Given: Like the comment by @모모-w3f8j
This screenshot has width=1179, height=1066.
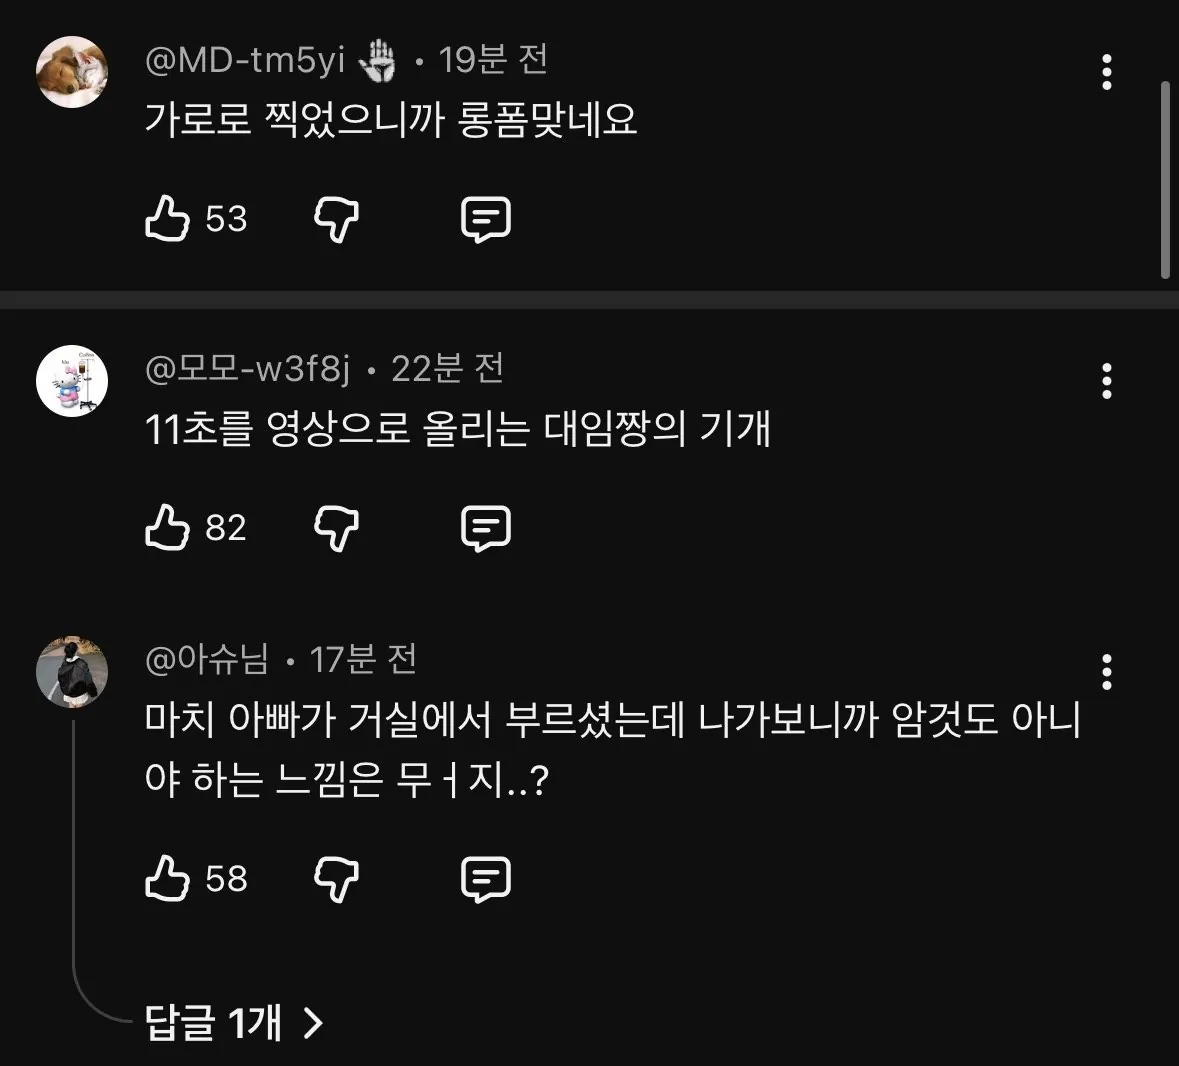Looking at the screenshot, I should (168, 527).
